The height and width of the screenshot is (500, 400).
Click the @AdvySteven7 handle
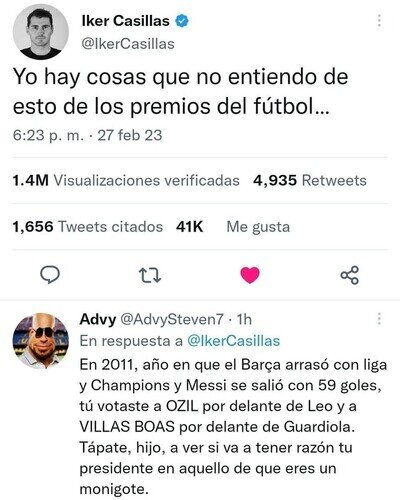click(x=172, y=319)
